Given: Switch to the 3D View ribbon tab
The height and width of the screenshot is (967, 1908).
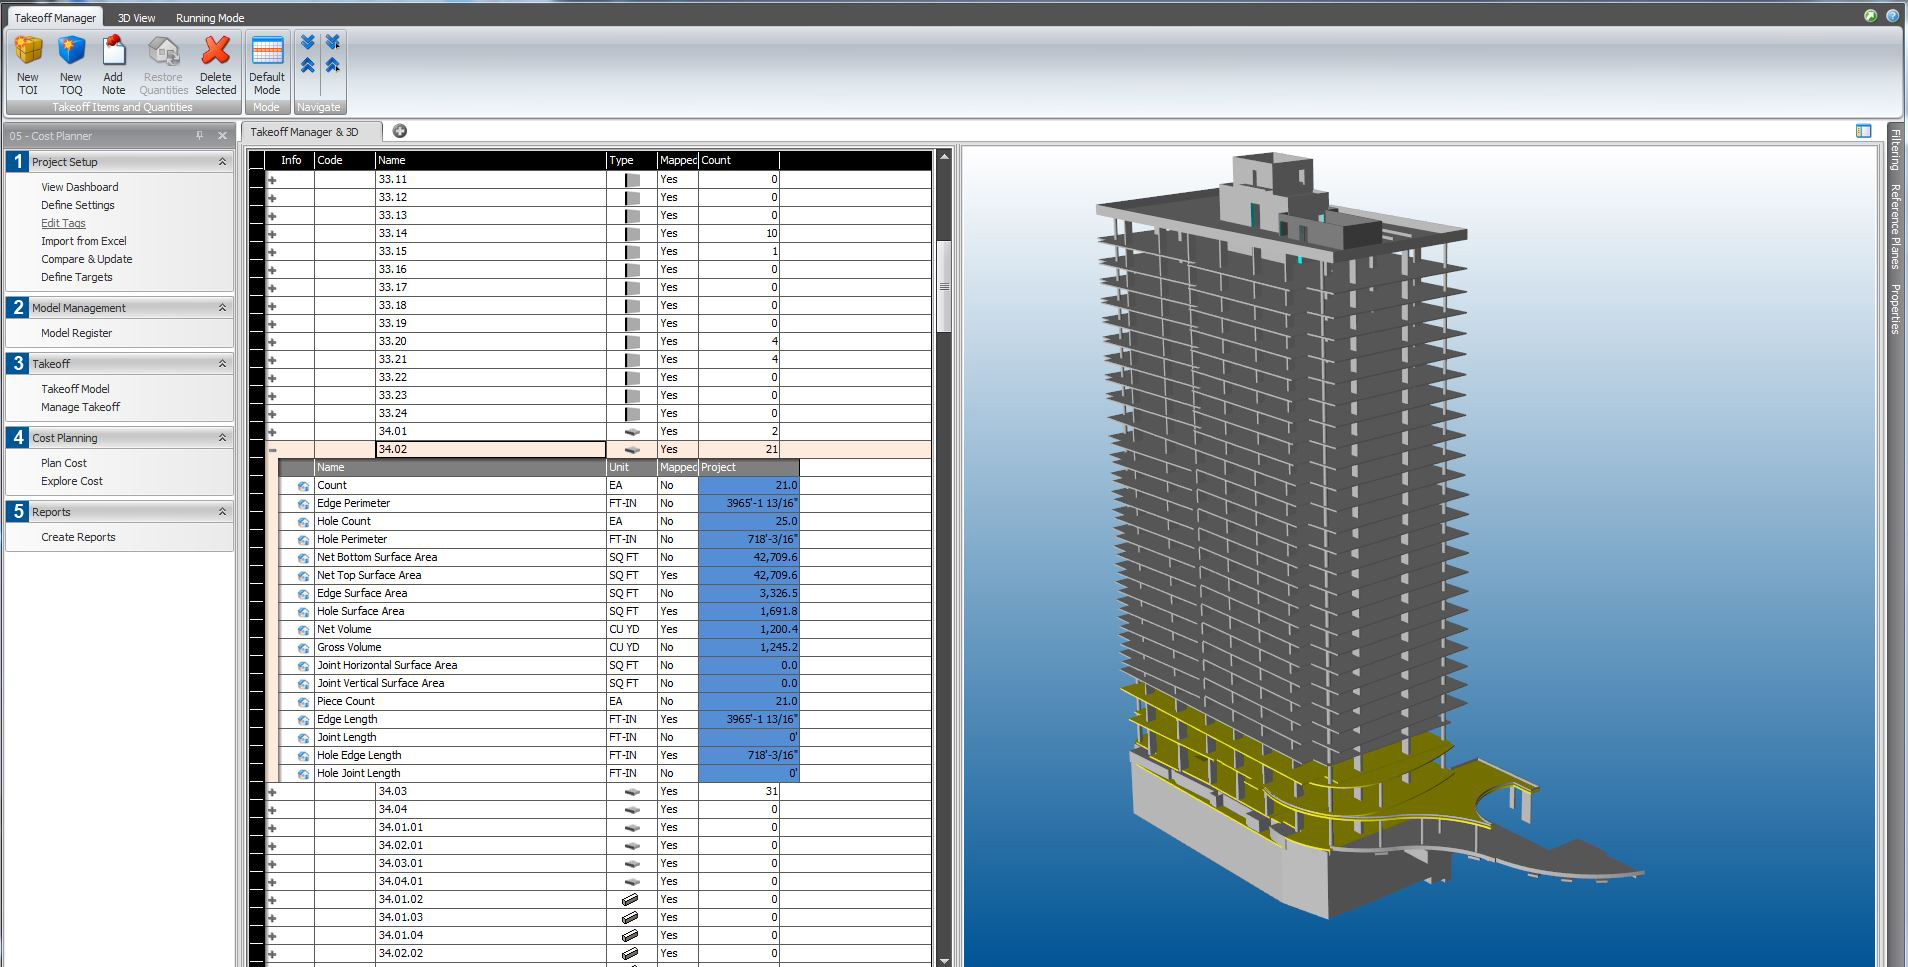Looking at the screenshot, I should coord(135,17).
